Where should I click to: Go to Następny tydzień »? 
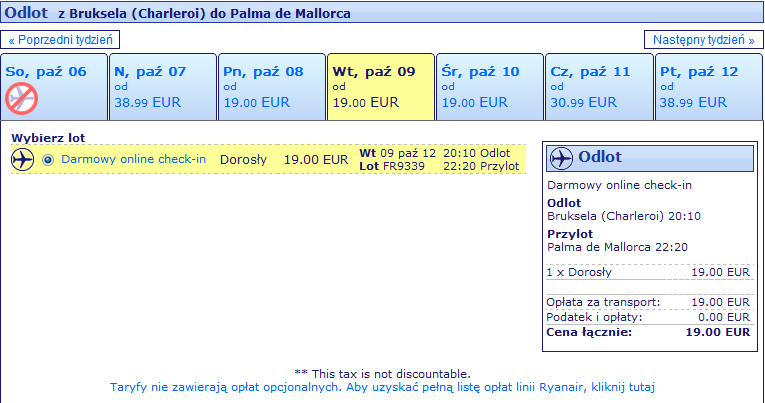tap(704, 40)
